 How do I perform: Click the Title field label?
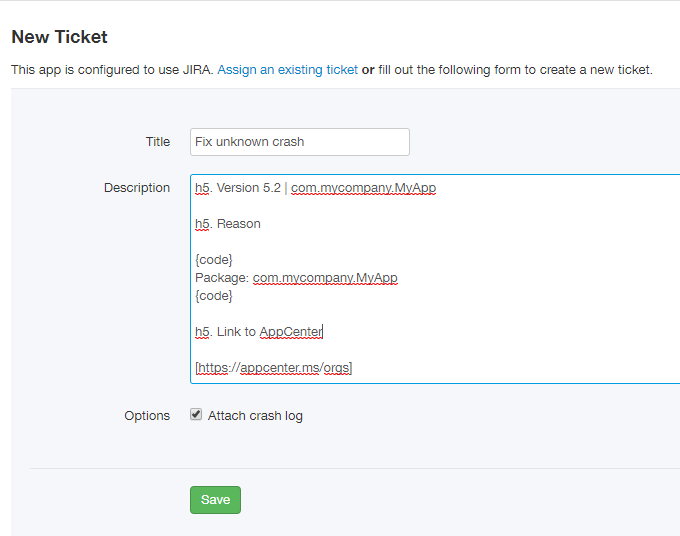tap(157, 142)
